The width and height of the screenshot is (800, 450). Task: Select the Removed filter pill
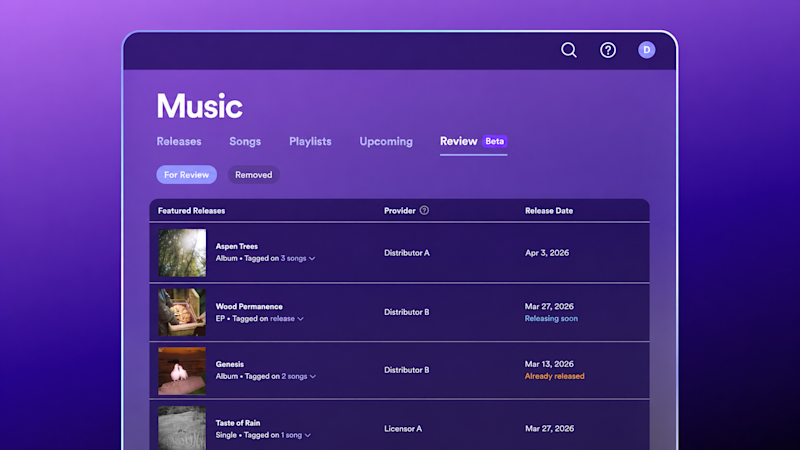tap(254, 174)
